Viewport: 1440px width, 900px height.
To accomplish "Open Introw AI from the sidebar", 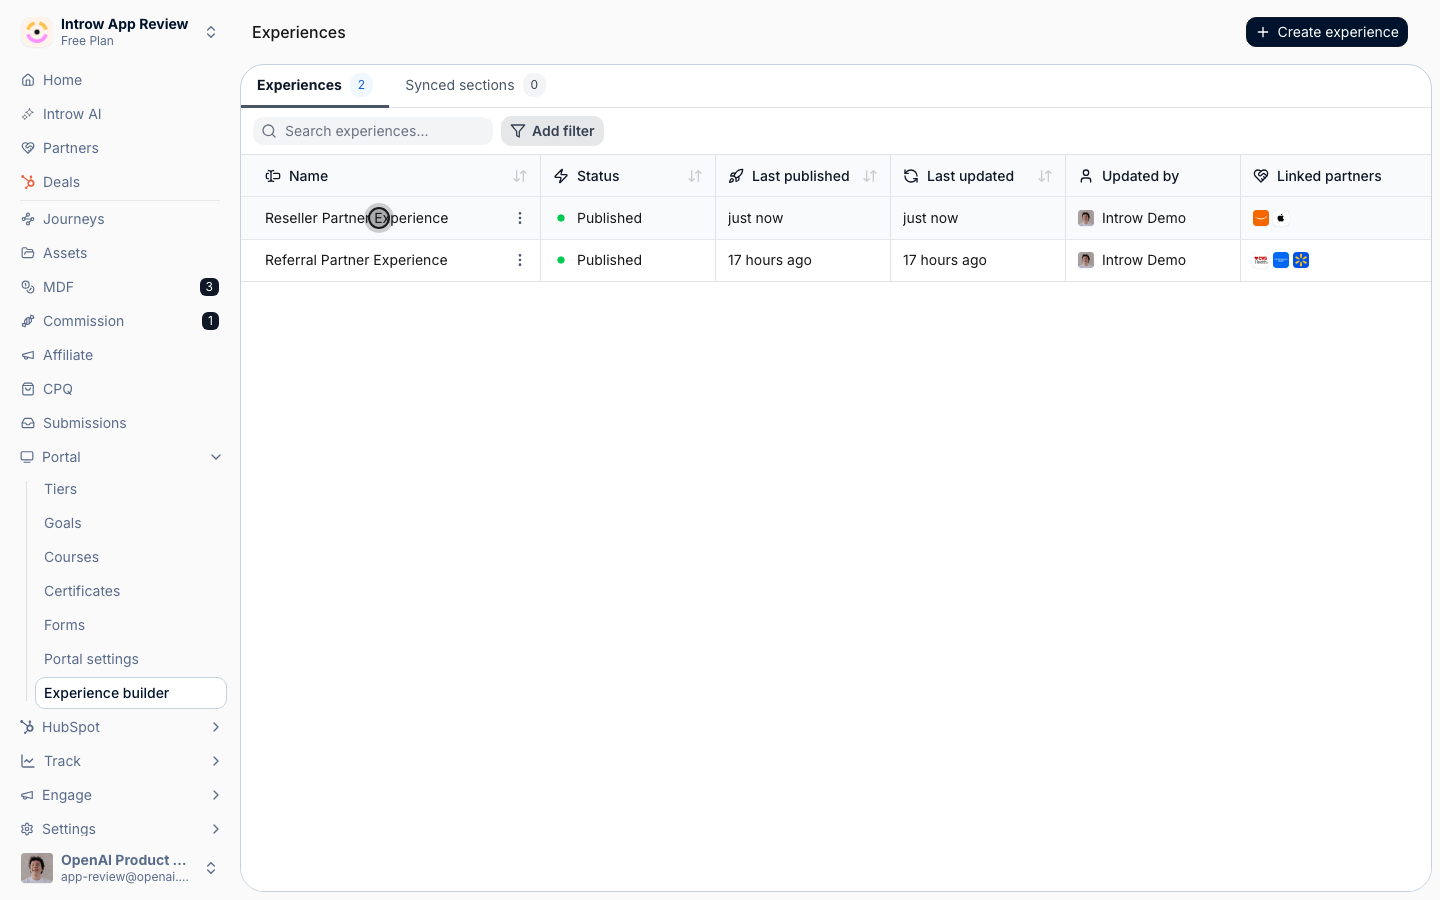I will pyautogui.click(x=120, y=114).
